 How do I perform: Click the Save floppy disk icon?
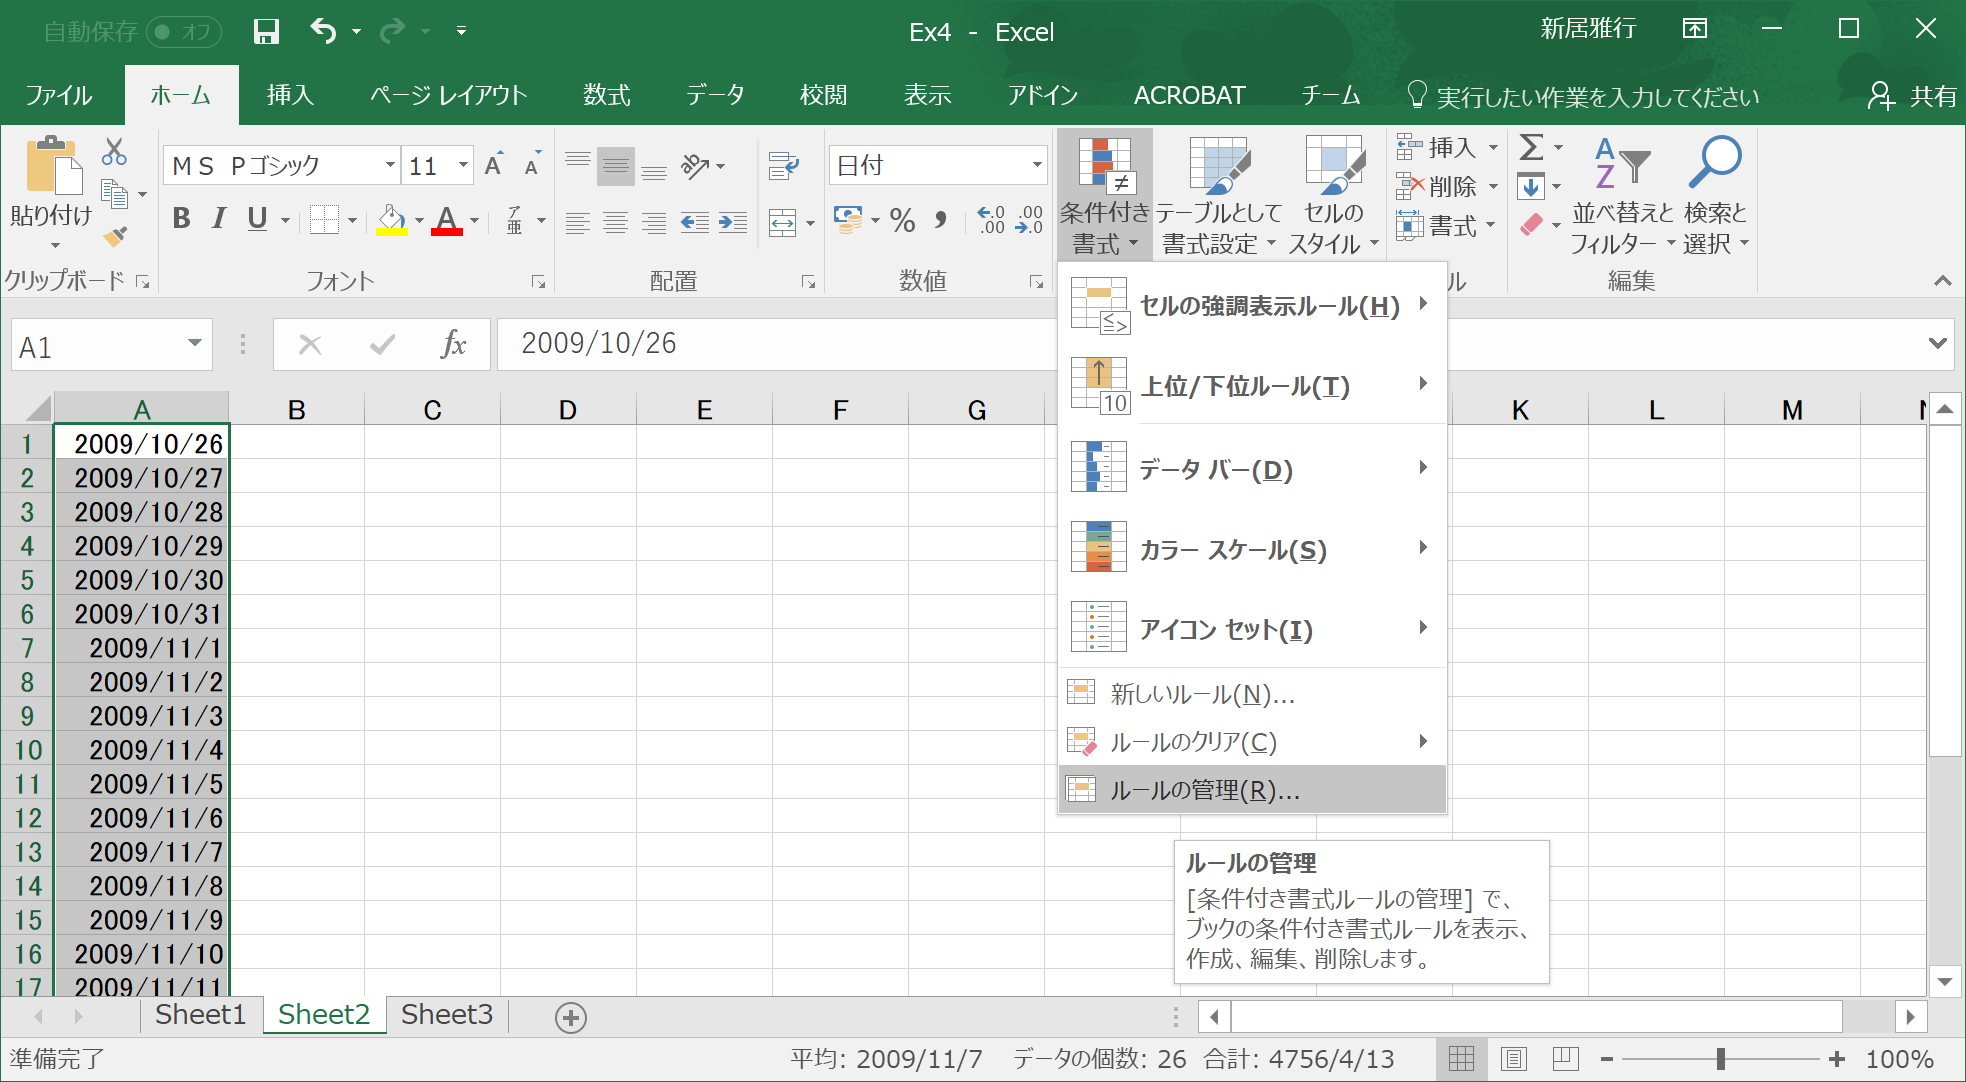[266, 31]
